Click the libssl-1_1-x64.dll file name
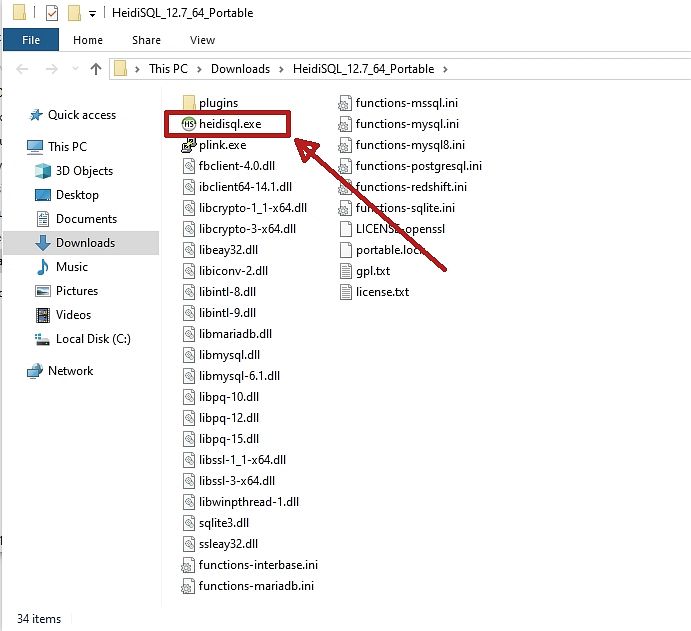Viewport: 691px width, 631px height. coord(242,460)
